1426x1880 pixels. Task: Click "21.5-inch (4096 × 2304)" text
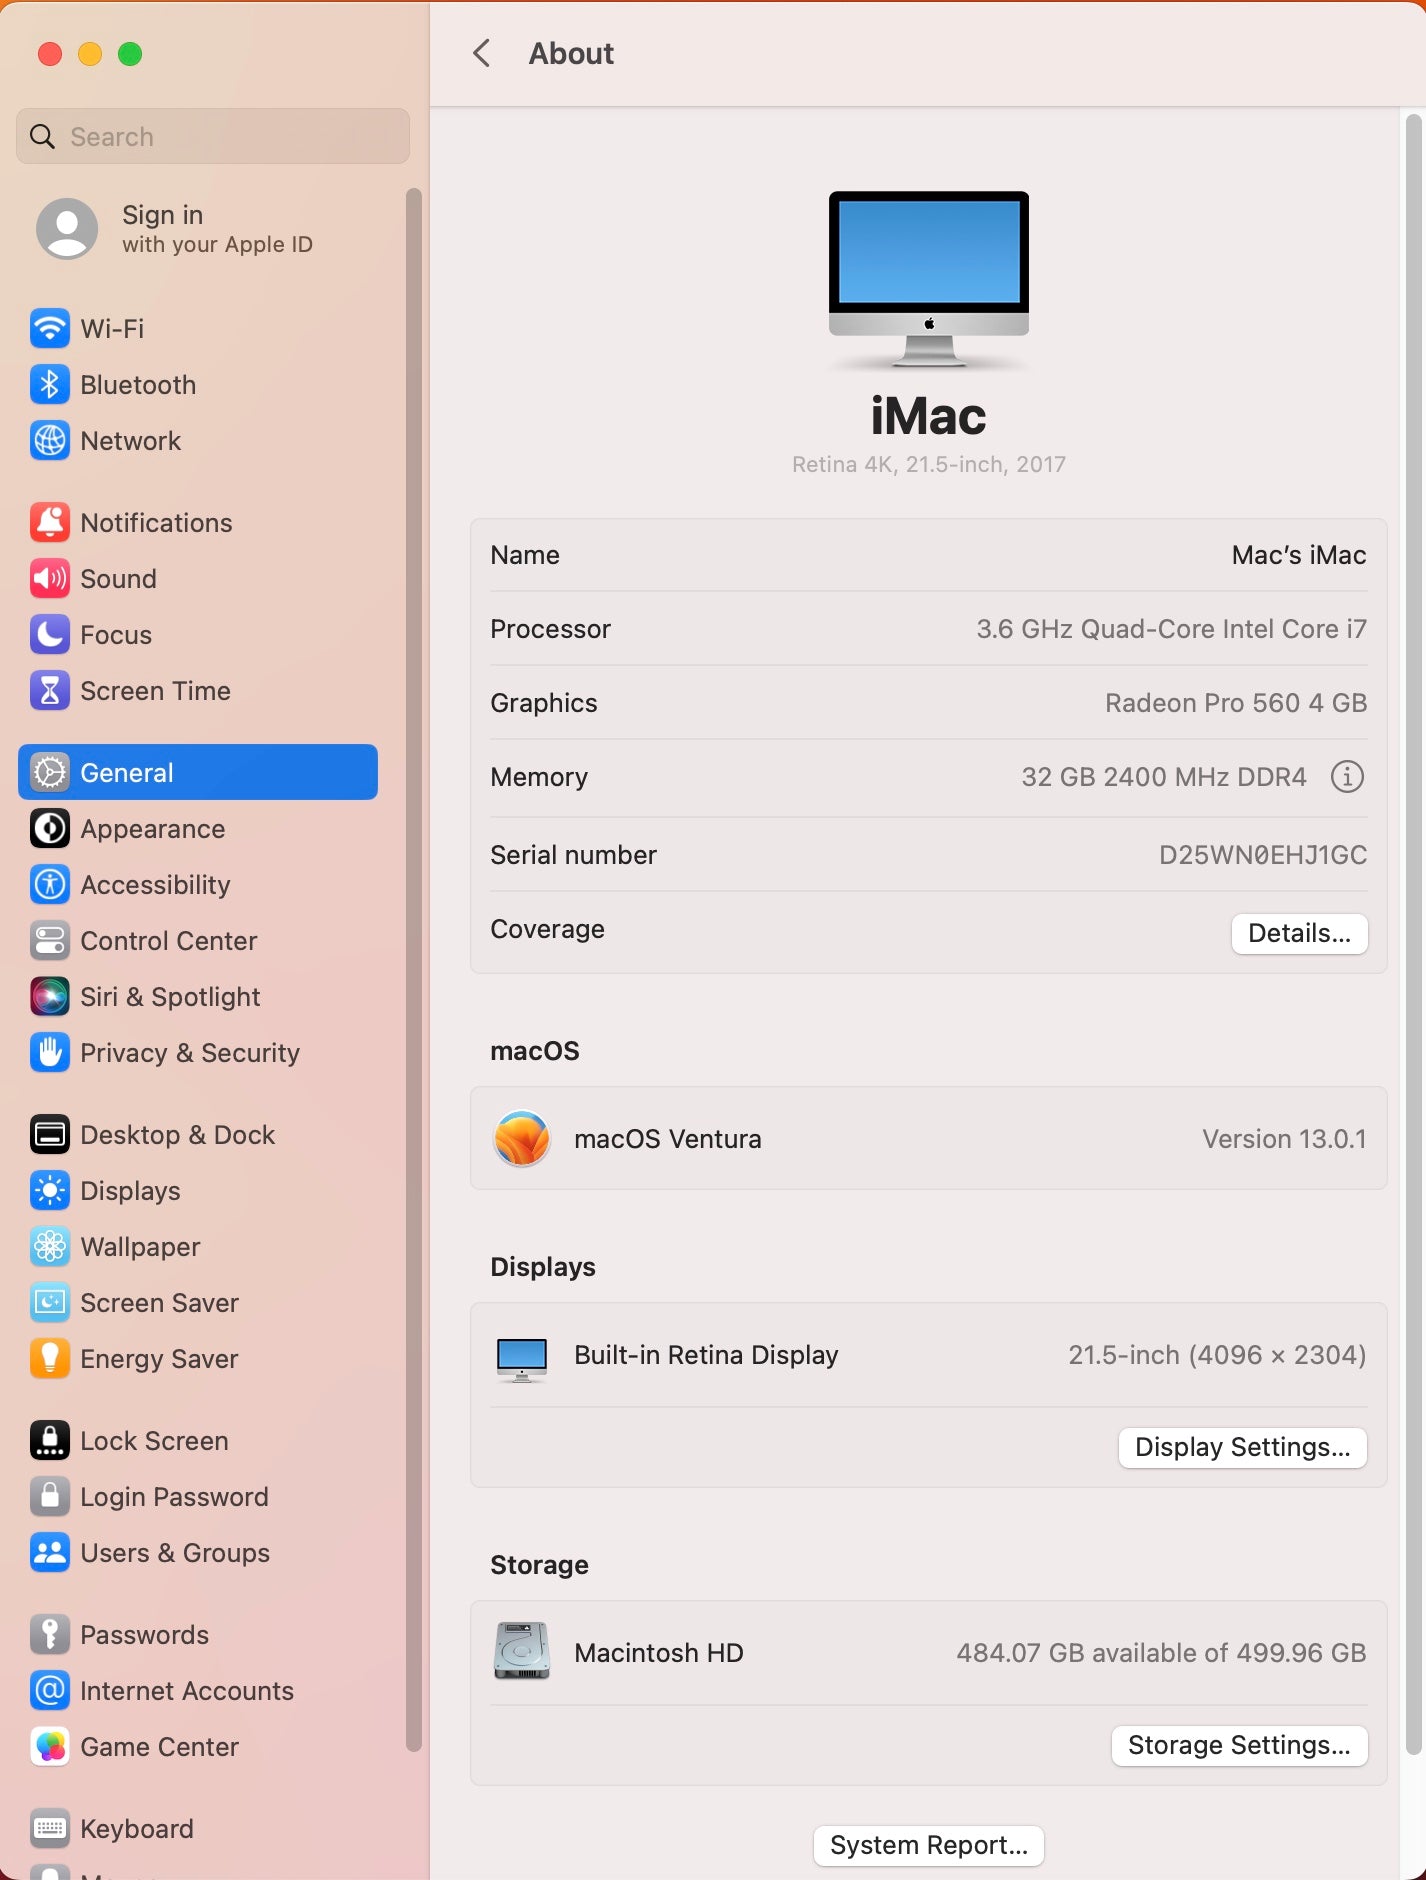coord(1217,1355)
